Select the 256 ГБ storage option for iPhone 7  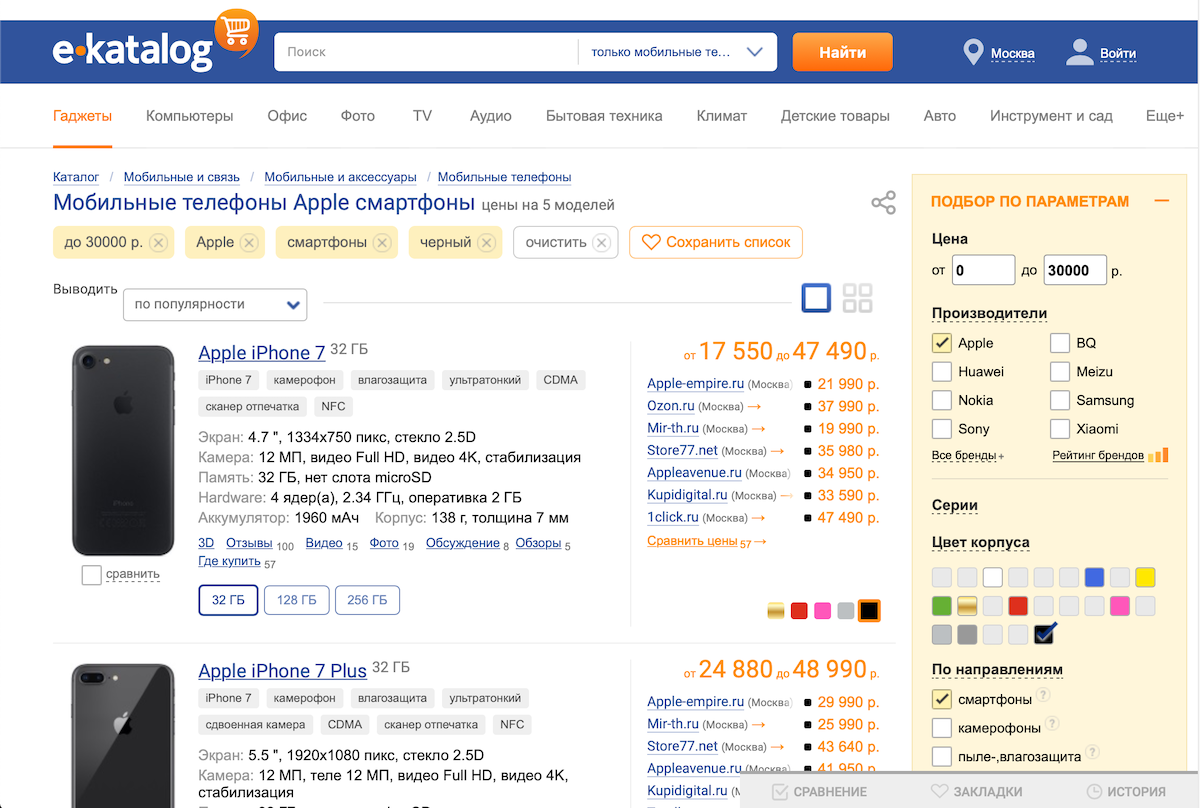367,600
